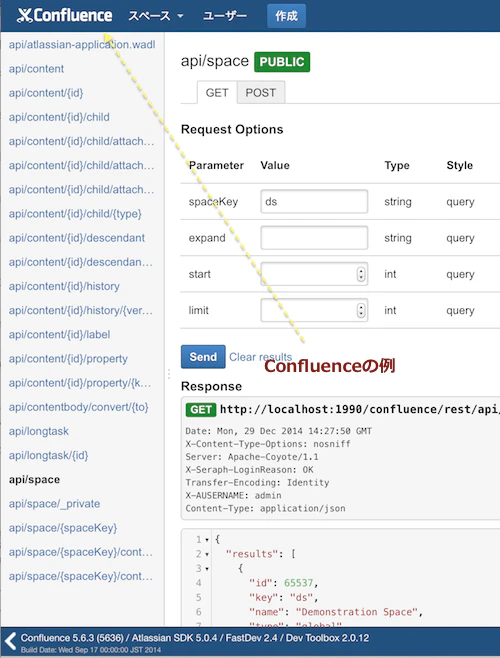Click the Request Options heading
Image resolution: width=500 pixels, height=658 pixels.
tap(232, 129)
